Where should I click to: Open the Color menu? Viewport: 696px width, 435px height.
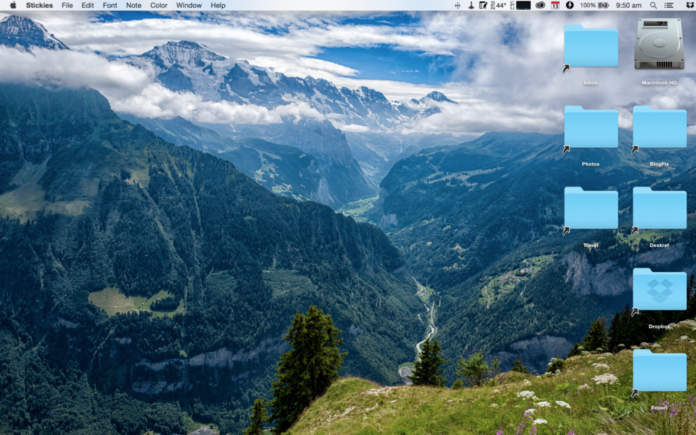click(x=159, y=5)
